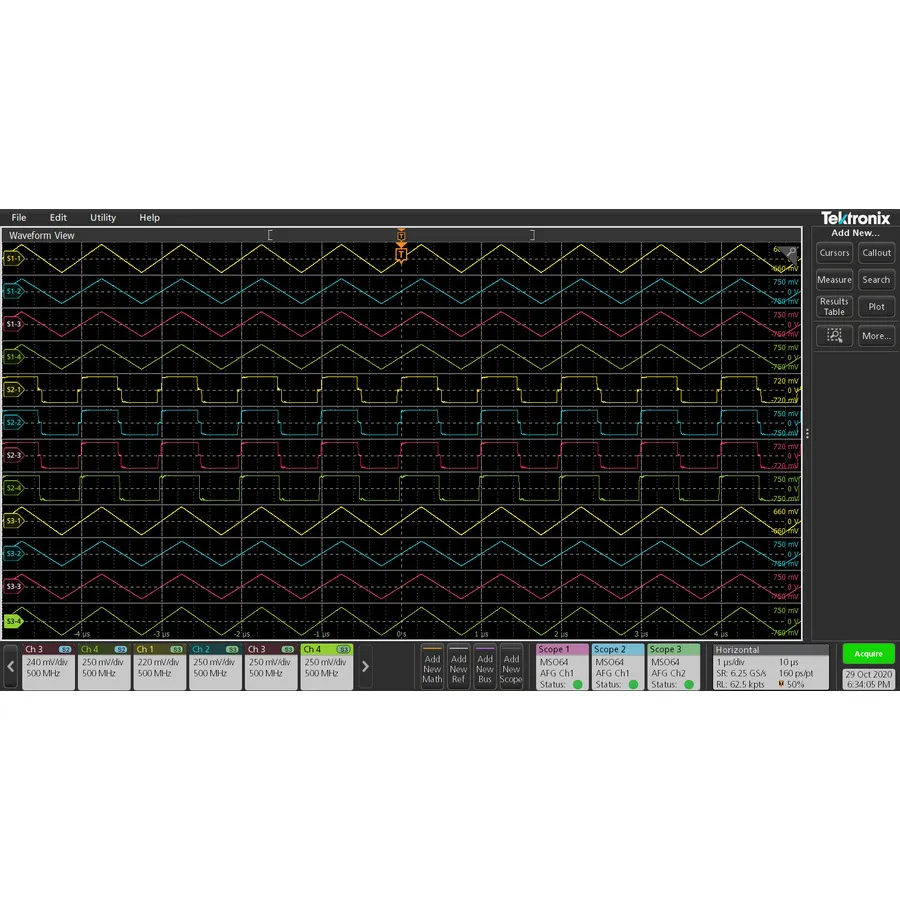The width and height of the screenshot is (900, 900).
Task: Toggle the S1-1 waveform handle
Action: coord(12,258)
